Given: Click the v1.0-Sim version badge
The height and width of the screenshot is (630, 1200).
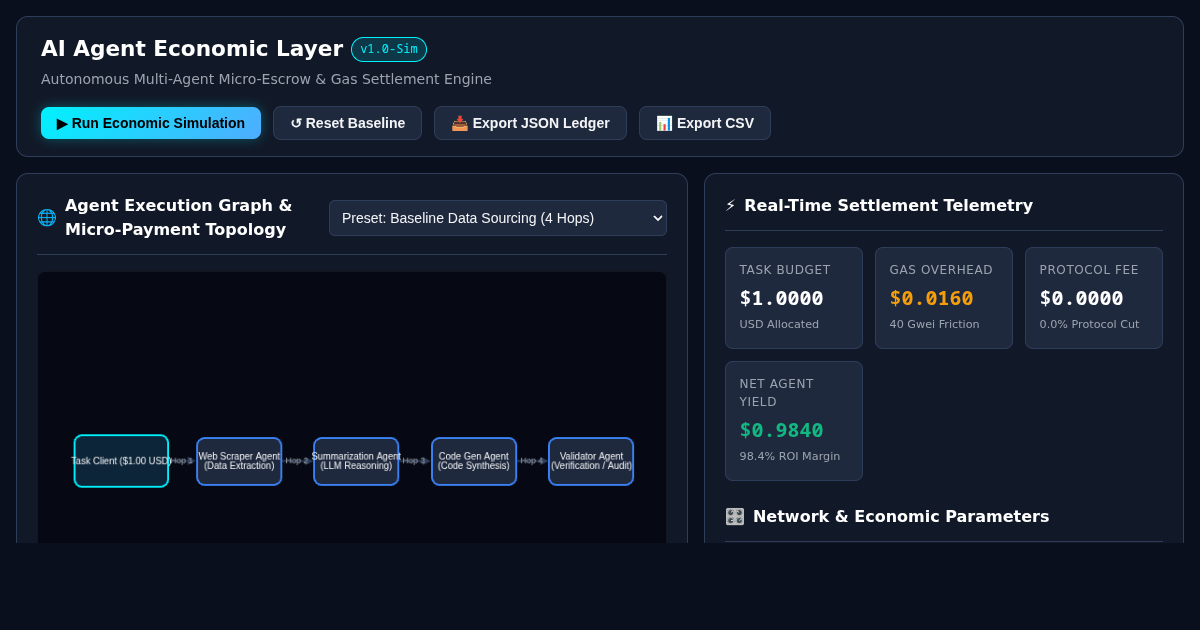Looking at the screenshot, I should coord(389,49).
